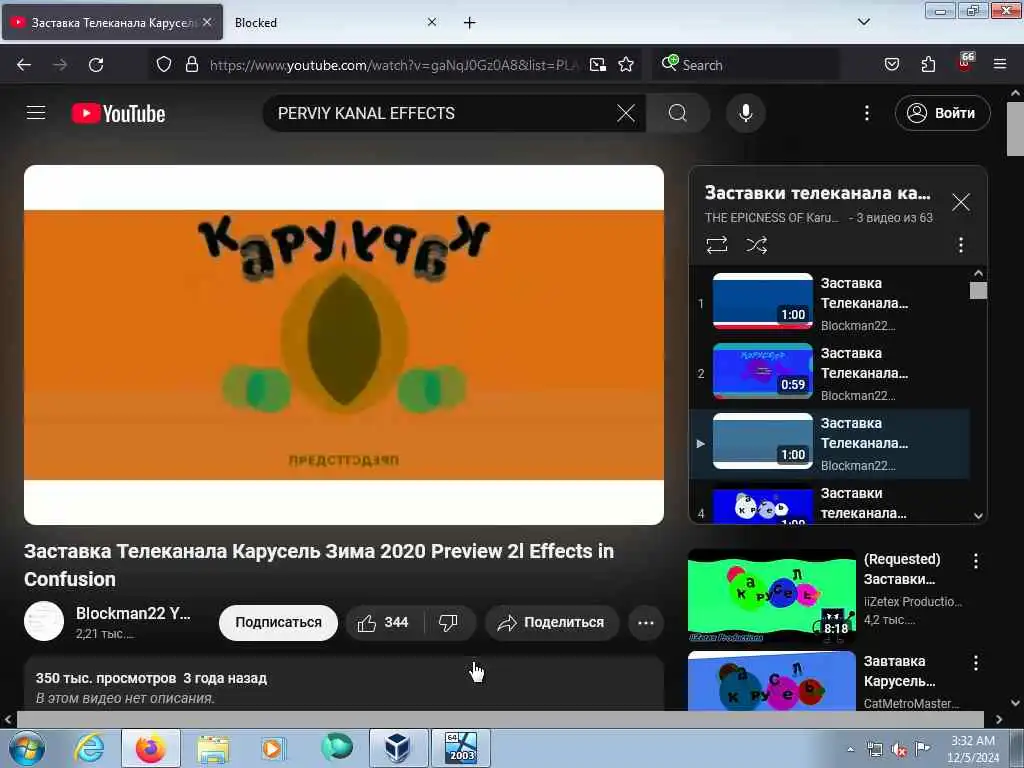Open the (Requested) Заставки recommended video thumbnail
Image resolution: width=1024 pixels, height=768 pixels.
pyautogui.click(x=771, y=596)
